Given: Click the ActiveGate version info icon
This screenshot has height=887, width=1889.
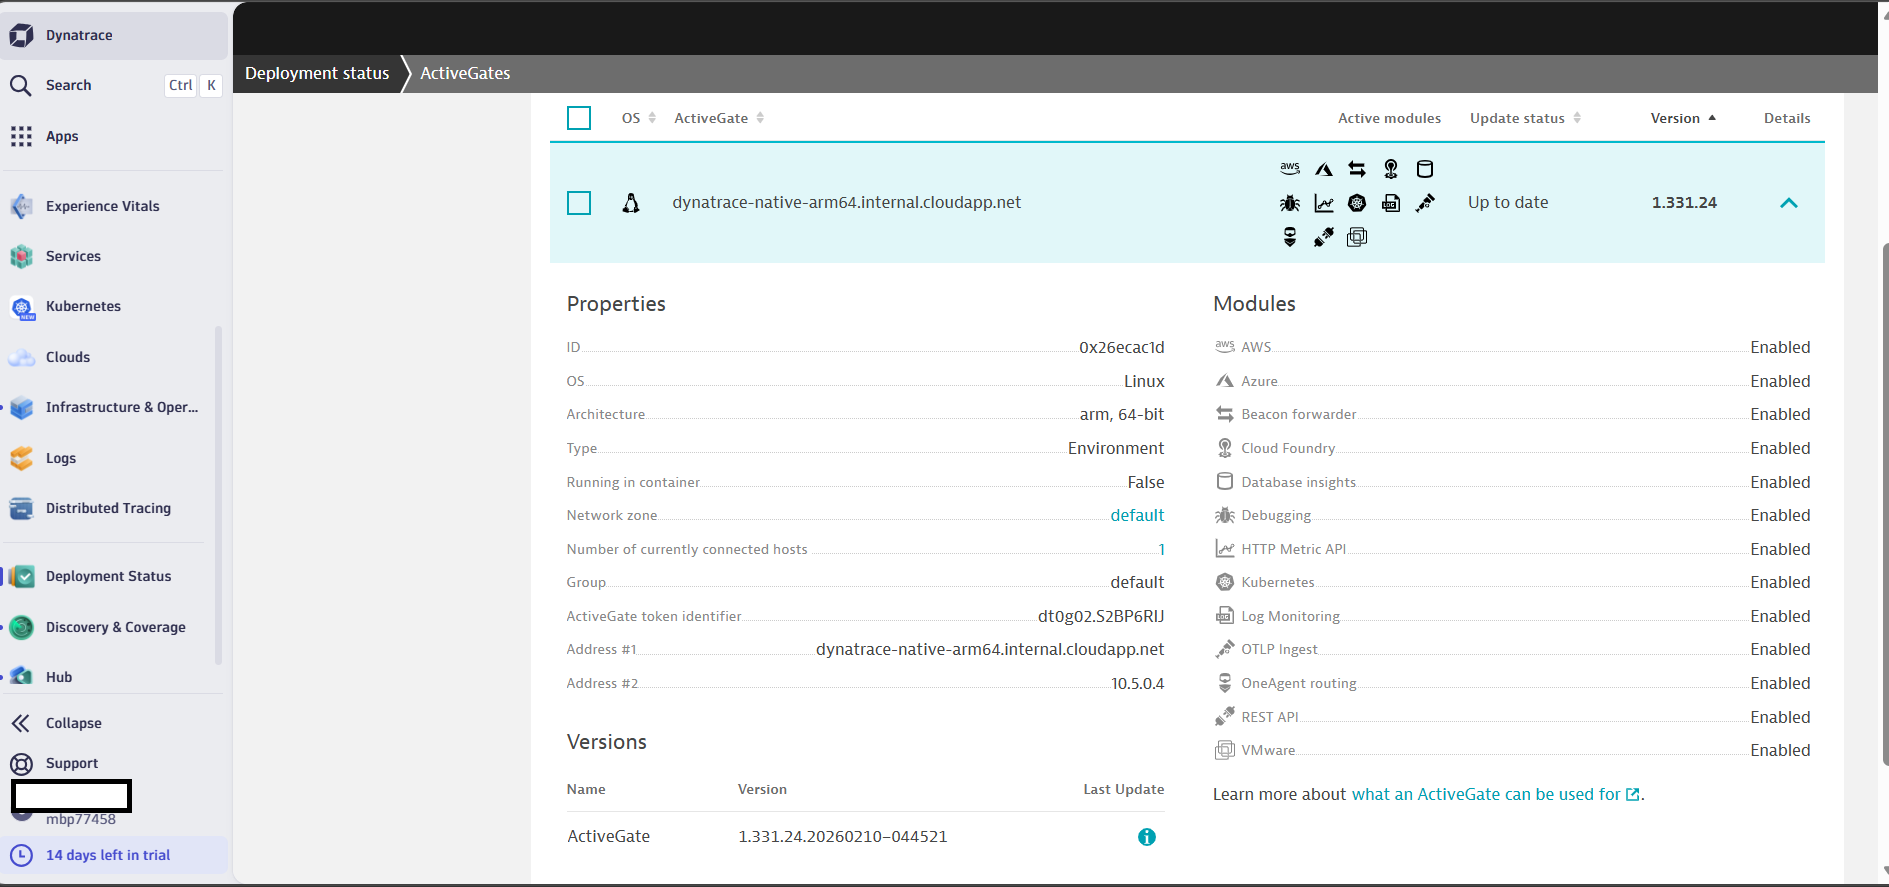Looking at the screenshot, I should [1147, 837].
